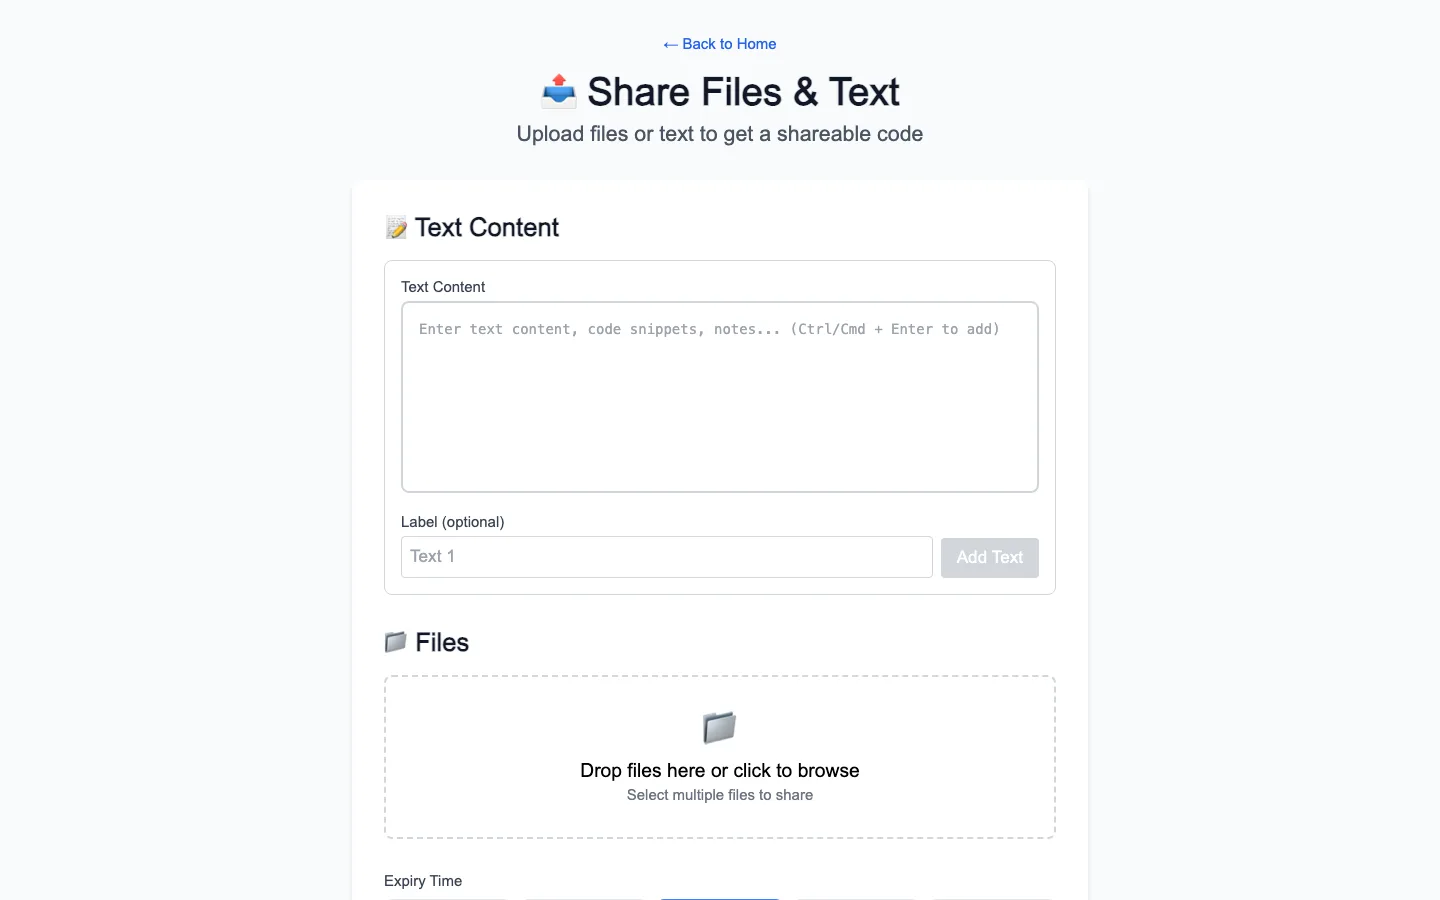Click the folder icon inside the drop zone
The image size is (1440, 900).
point(720,728)
